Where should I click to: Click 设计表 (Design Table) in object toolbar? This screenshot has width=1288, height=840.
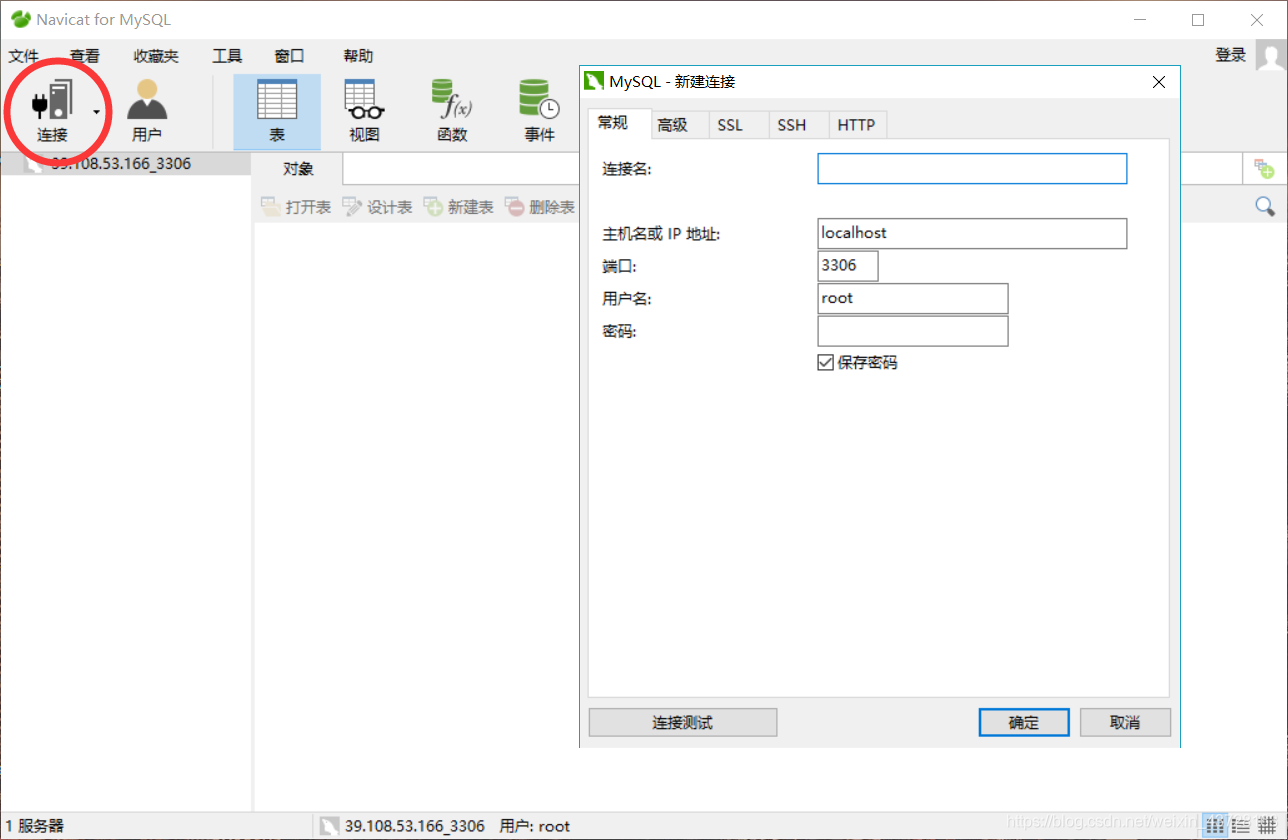tap(377, 207)
